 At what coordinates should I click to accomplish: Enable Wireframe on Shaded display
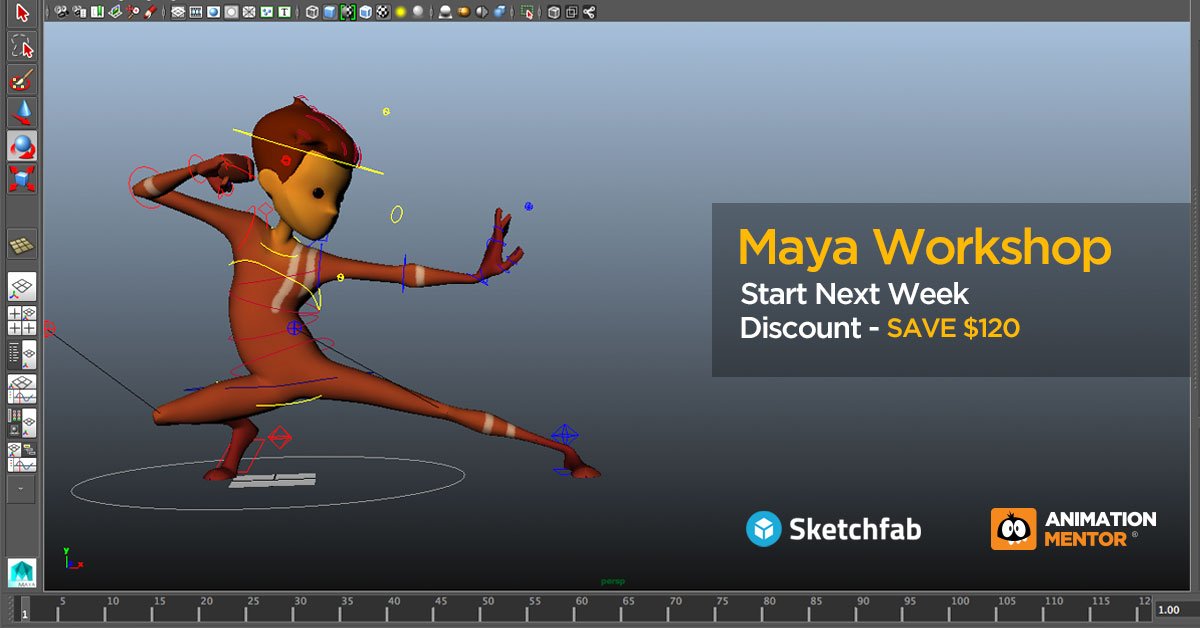[x=366, y=12]
